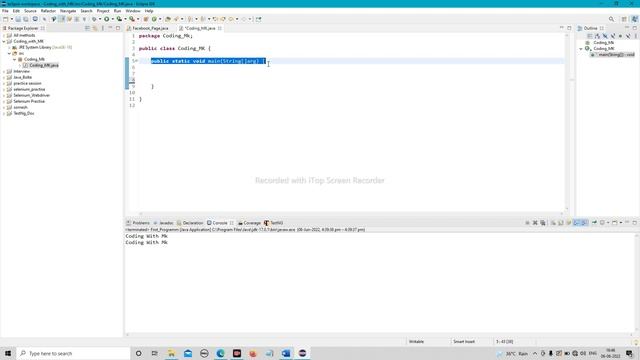The image size is (640, 360).
Task: Toggle Link with Editor in Package Explorer
Action: [95, 28]
